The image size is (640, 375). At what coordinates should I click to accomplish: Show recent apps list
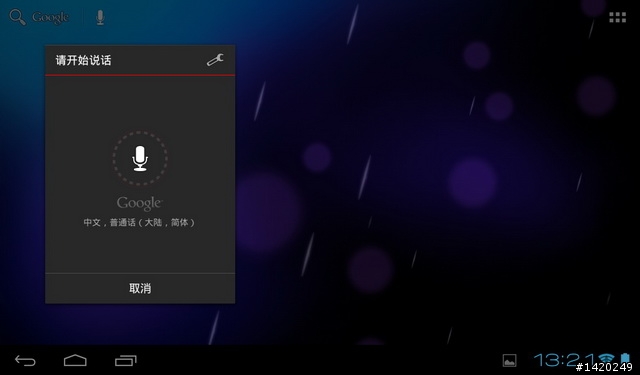pos(126,360)
